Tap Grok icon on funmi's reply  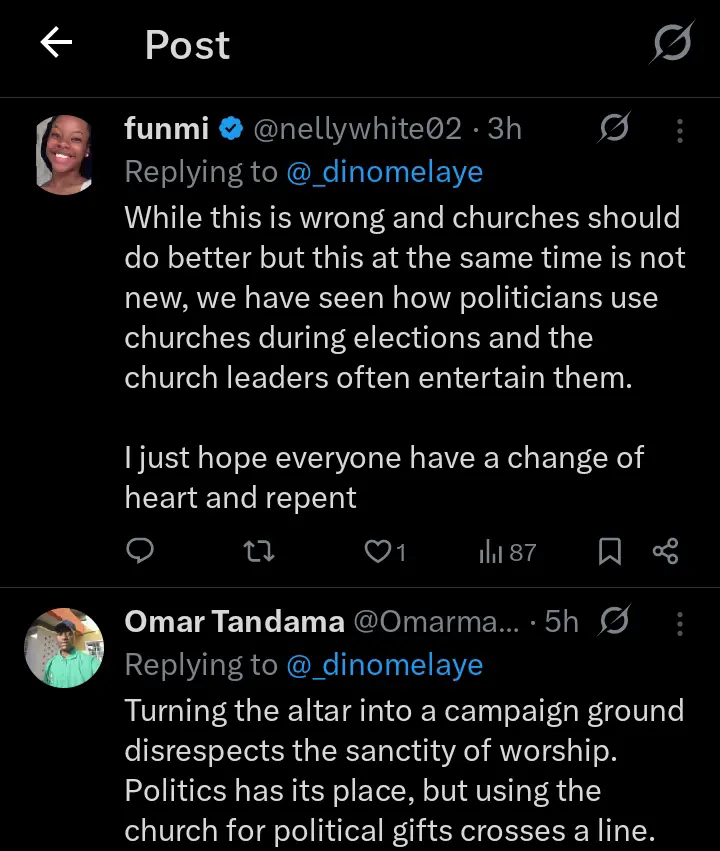[613, 129]
